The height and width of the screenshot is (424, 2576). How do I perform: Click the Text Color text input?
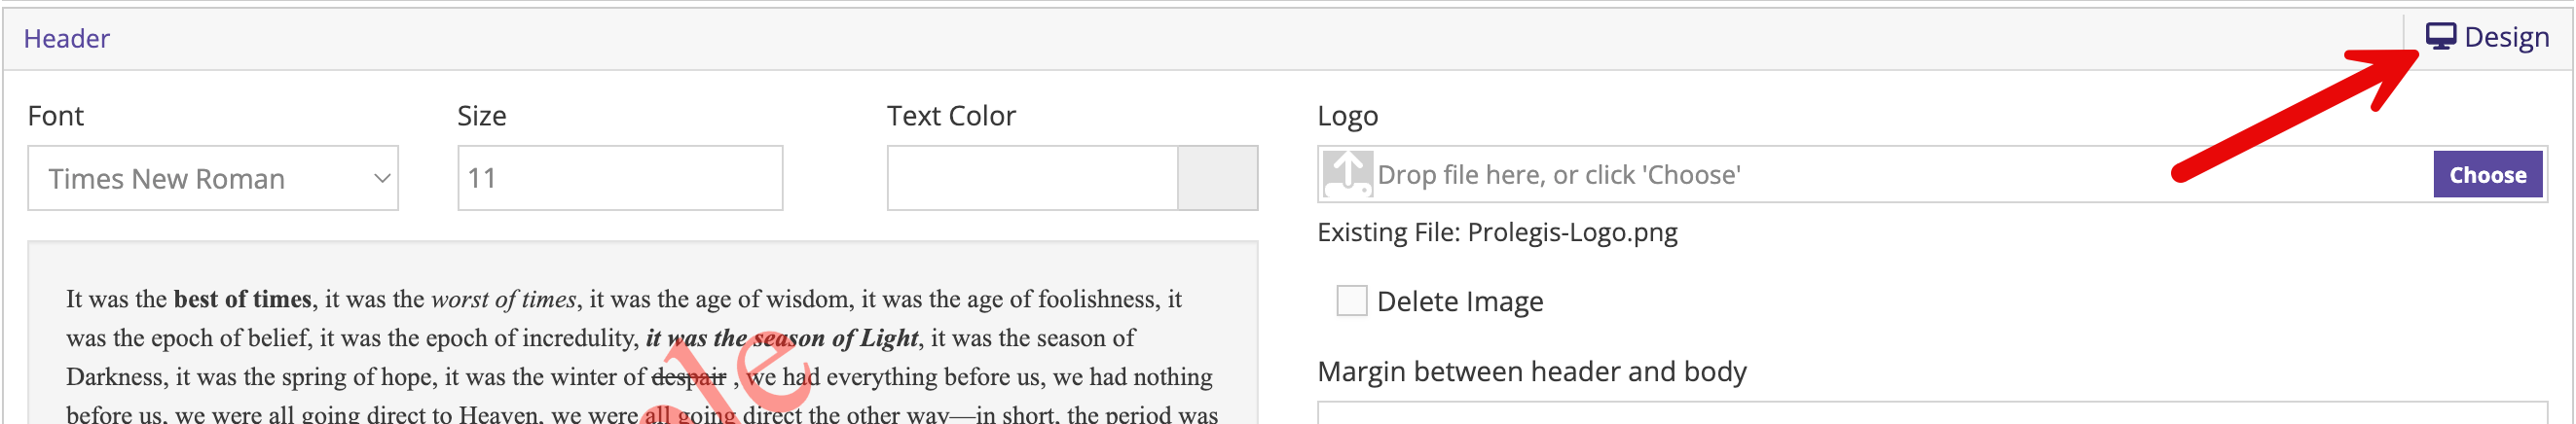click(x=1031, y=178)
